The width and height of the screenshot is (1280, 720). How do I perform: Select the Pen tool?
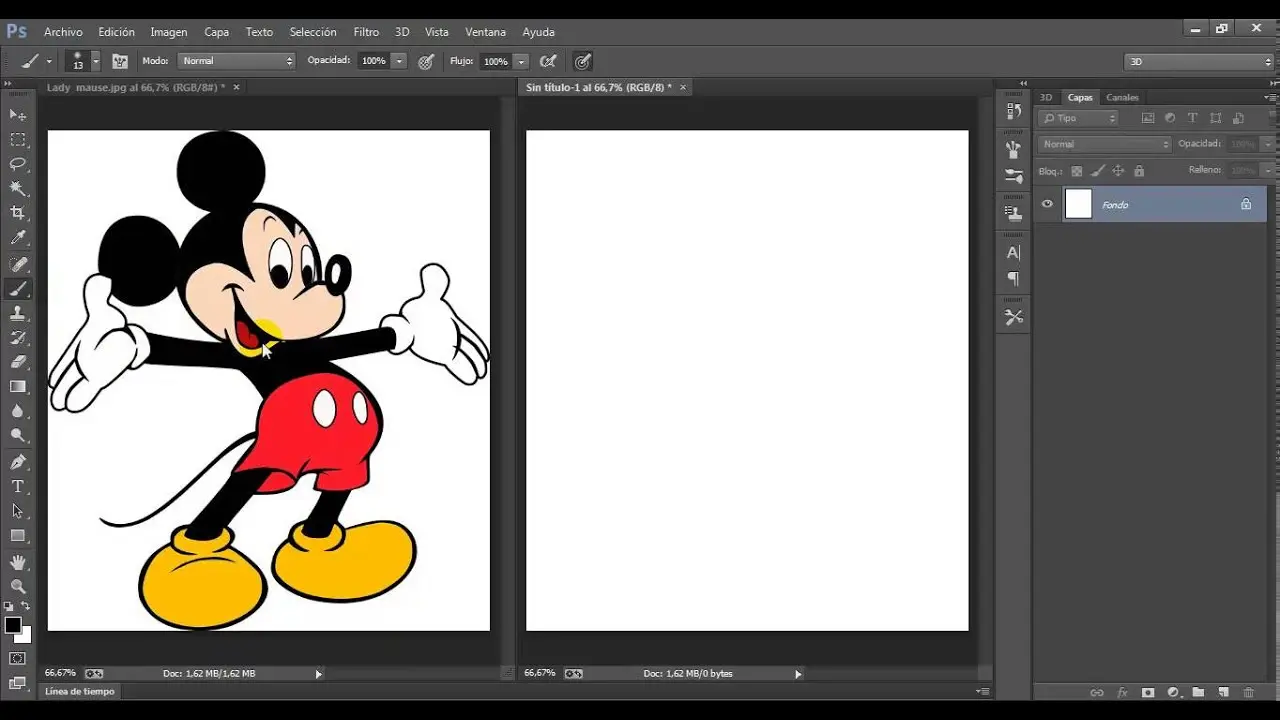coord(18,462)
